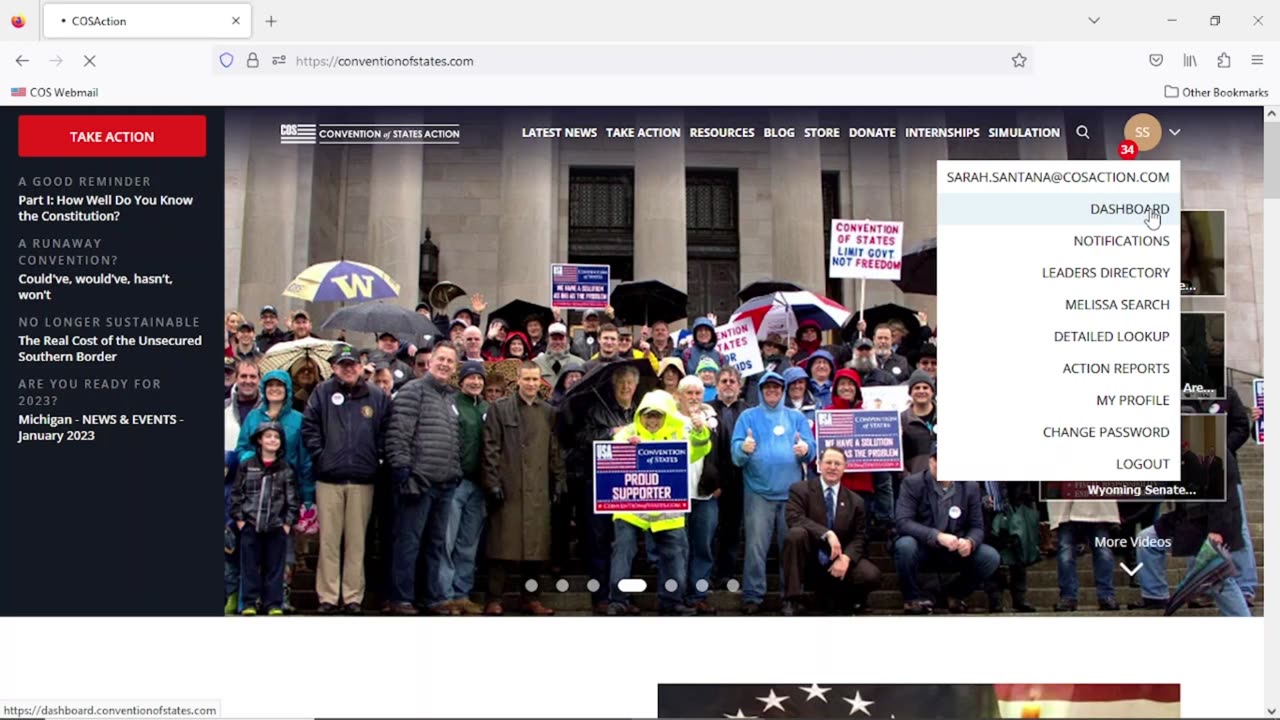This screenshot has height=720, width=1280.
Task: Open DONATE navigation item
Action: [872, 133]
